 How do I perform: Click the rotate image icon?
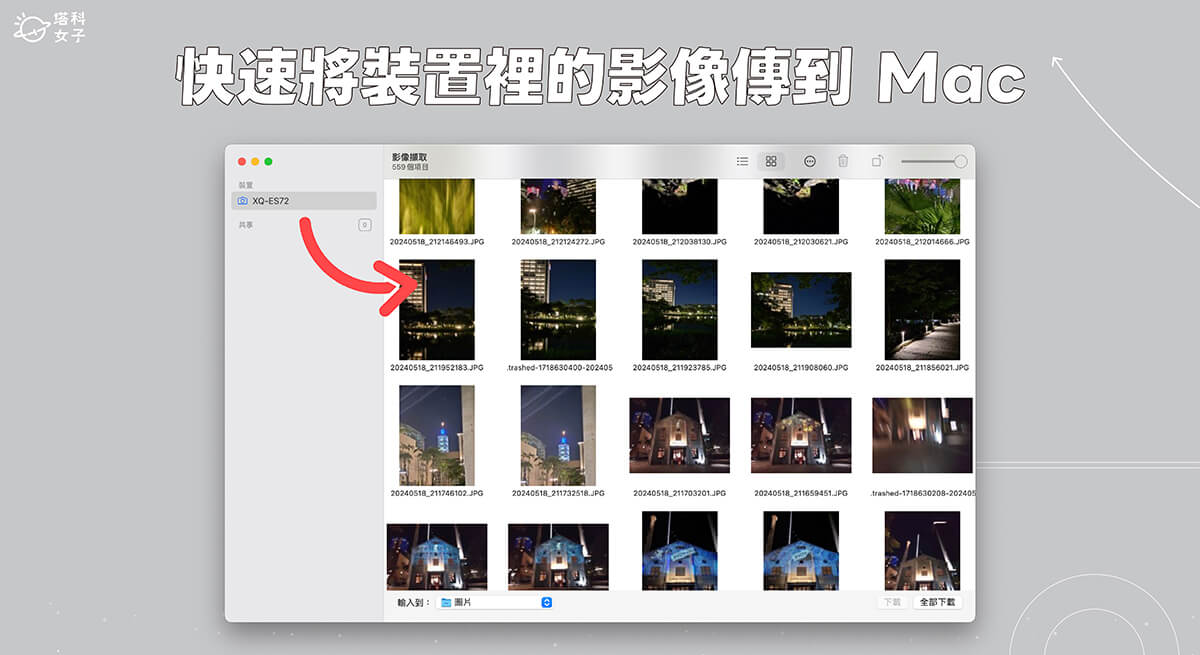(x=877, y=161)
